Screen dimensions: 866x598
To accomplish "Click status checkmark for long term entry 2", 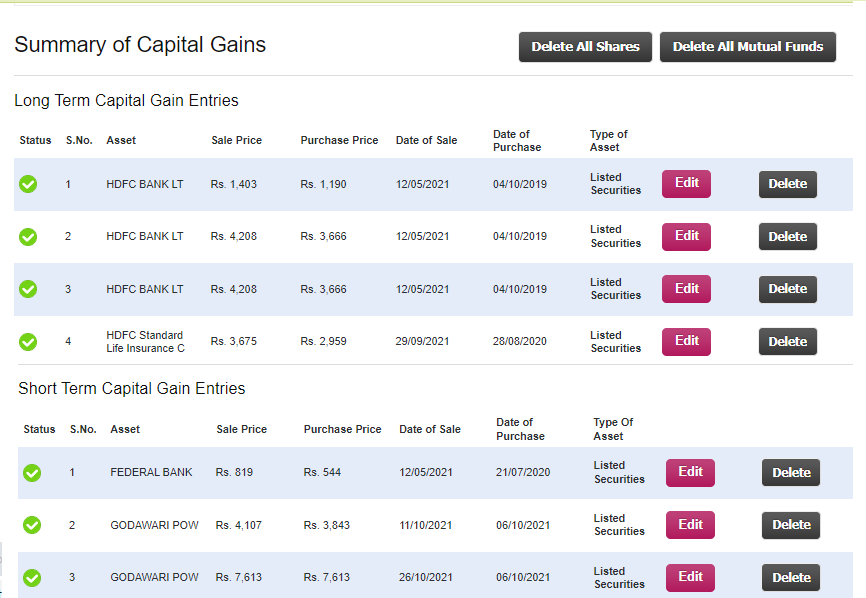I will coord(28,236).
